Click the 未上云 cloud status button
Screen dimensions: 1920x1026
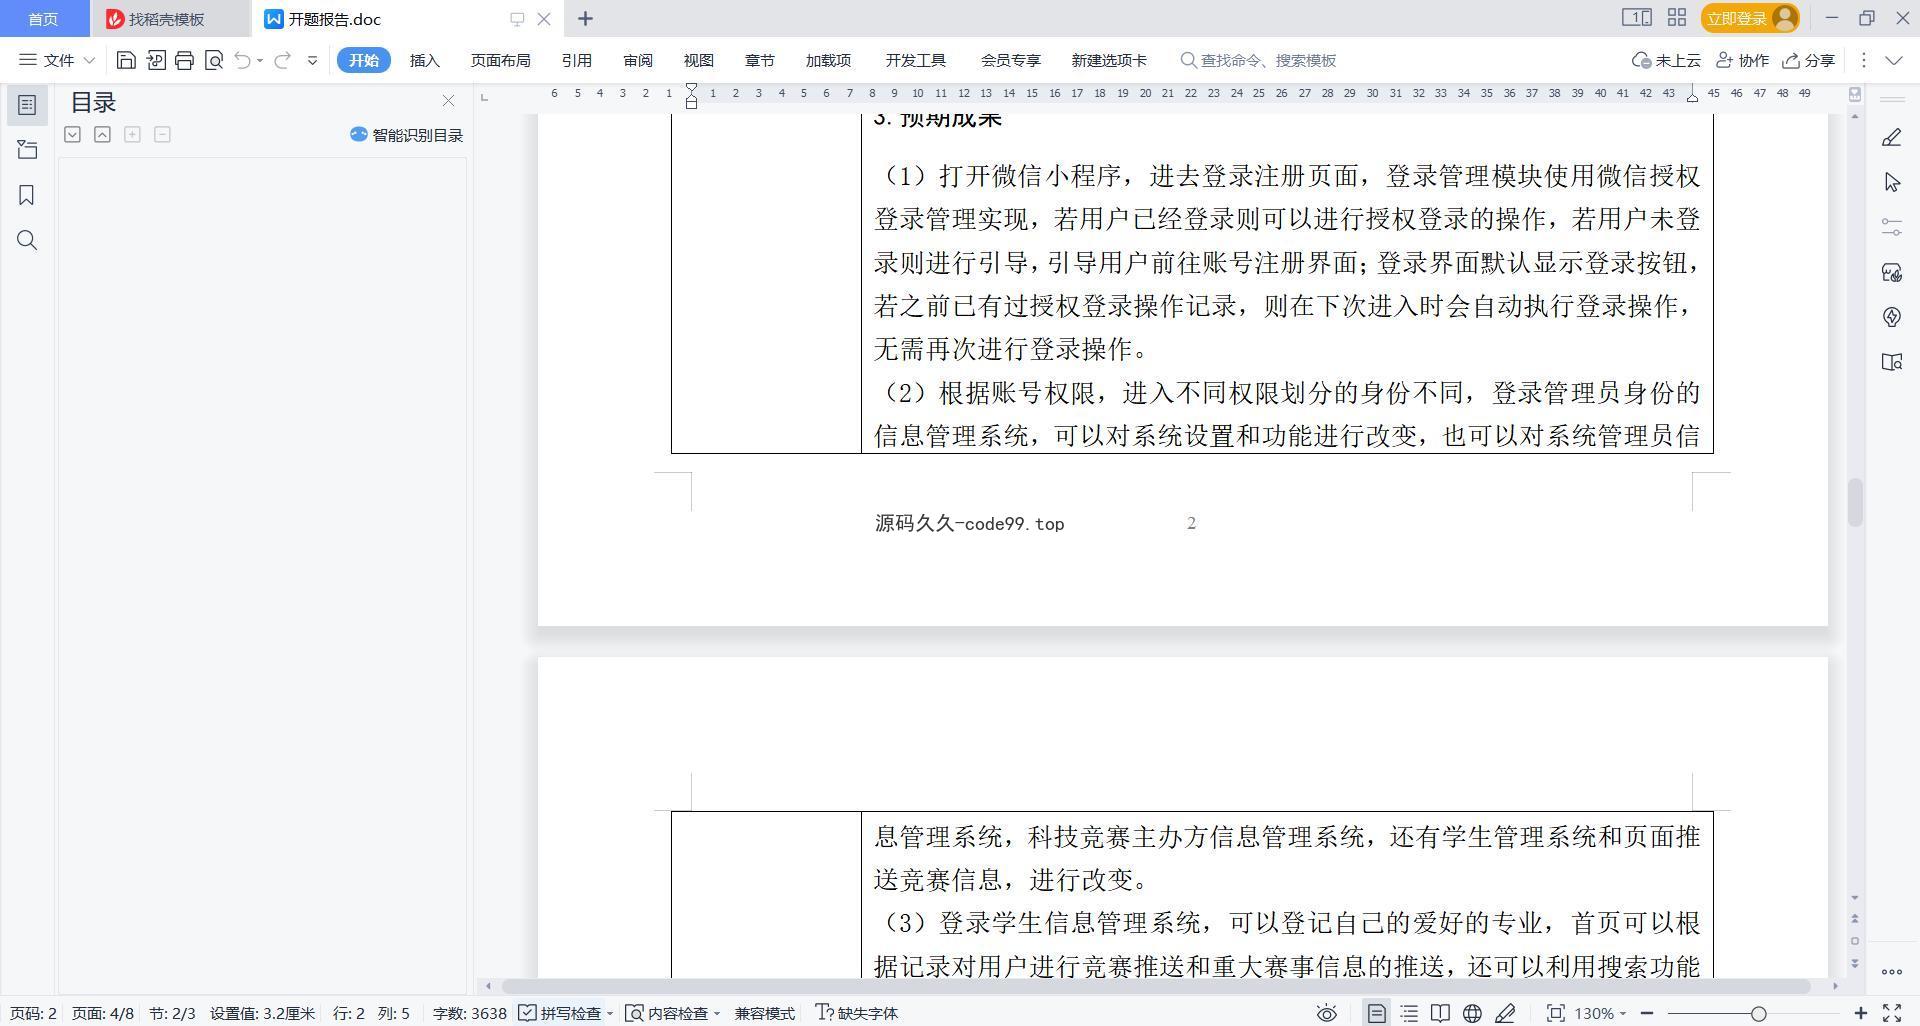click(1666, 60)
